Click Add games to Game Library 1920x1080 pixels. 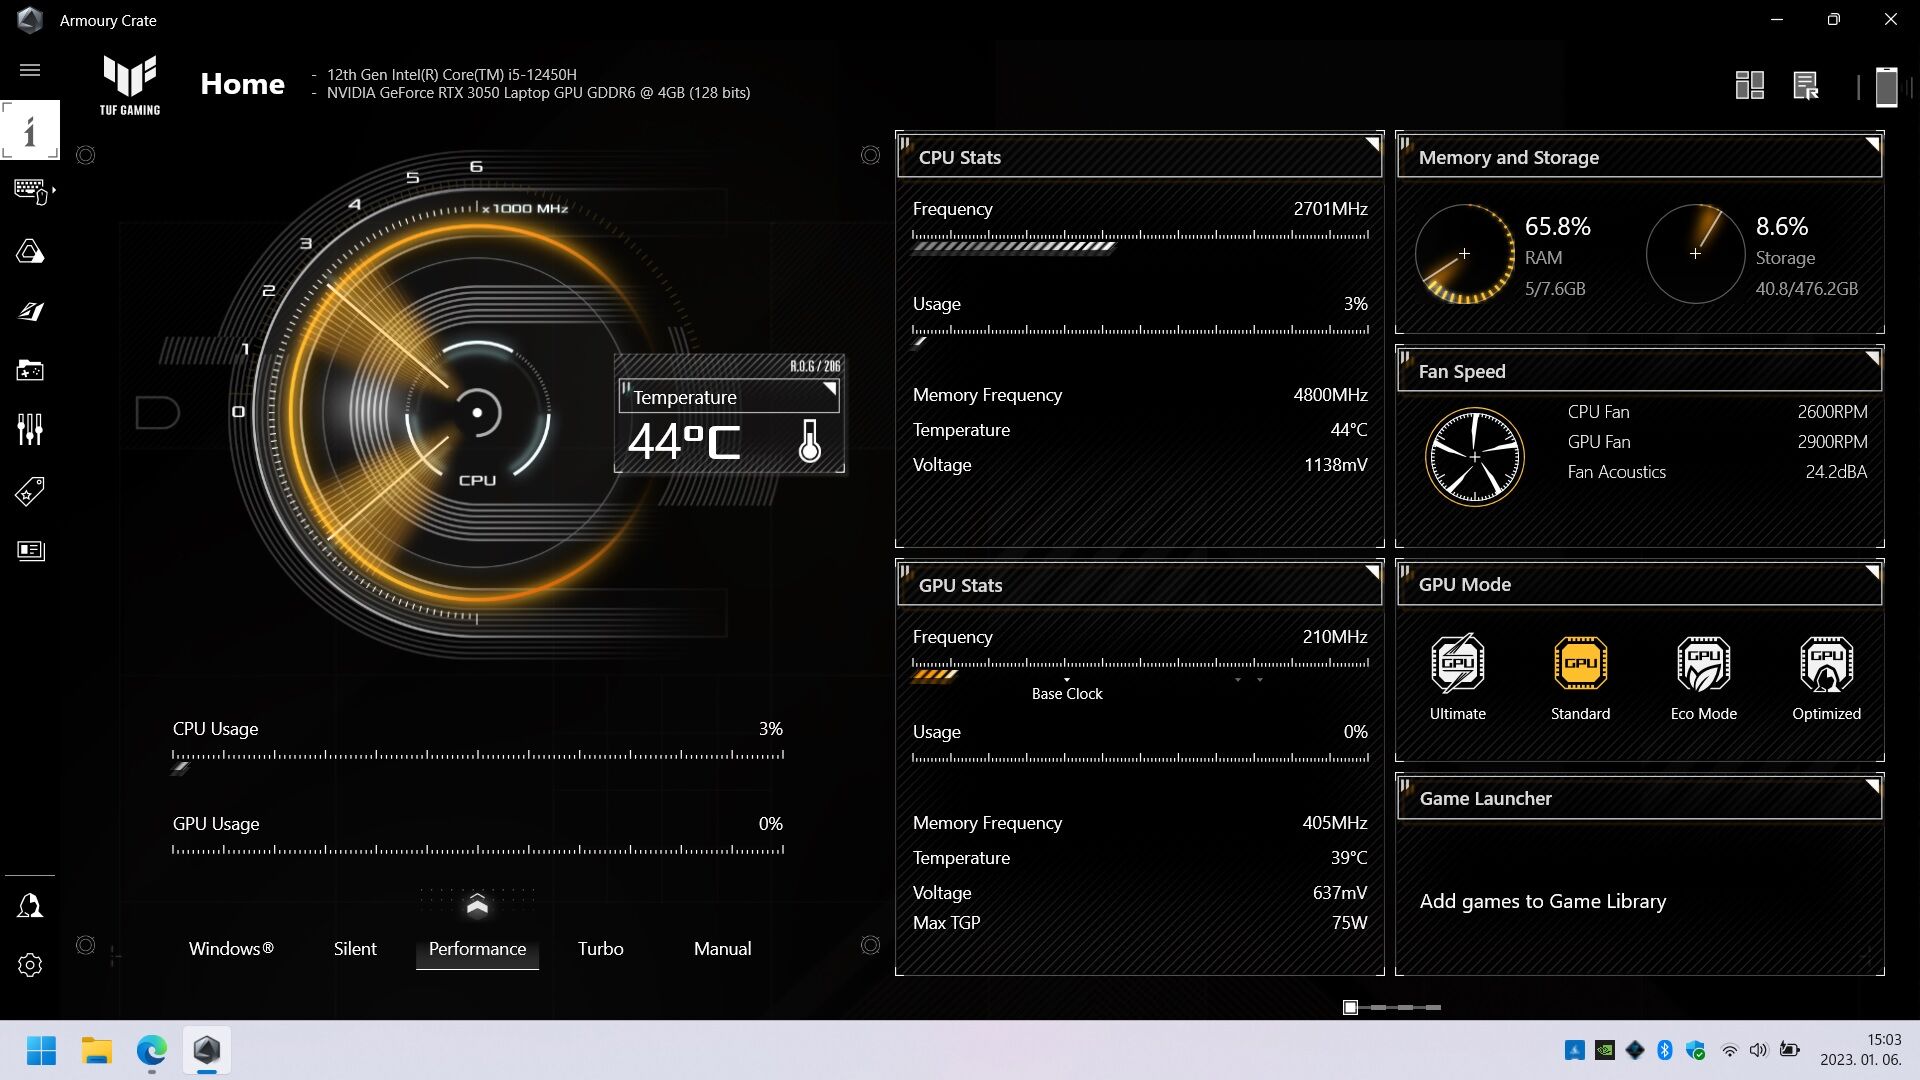pos(1542,901)
